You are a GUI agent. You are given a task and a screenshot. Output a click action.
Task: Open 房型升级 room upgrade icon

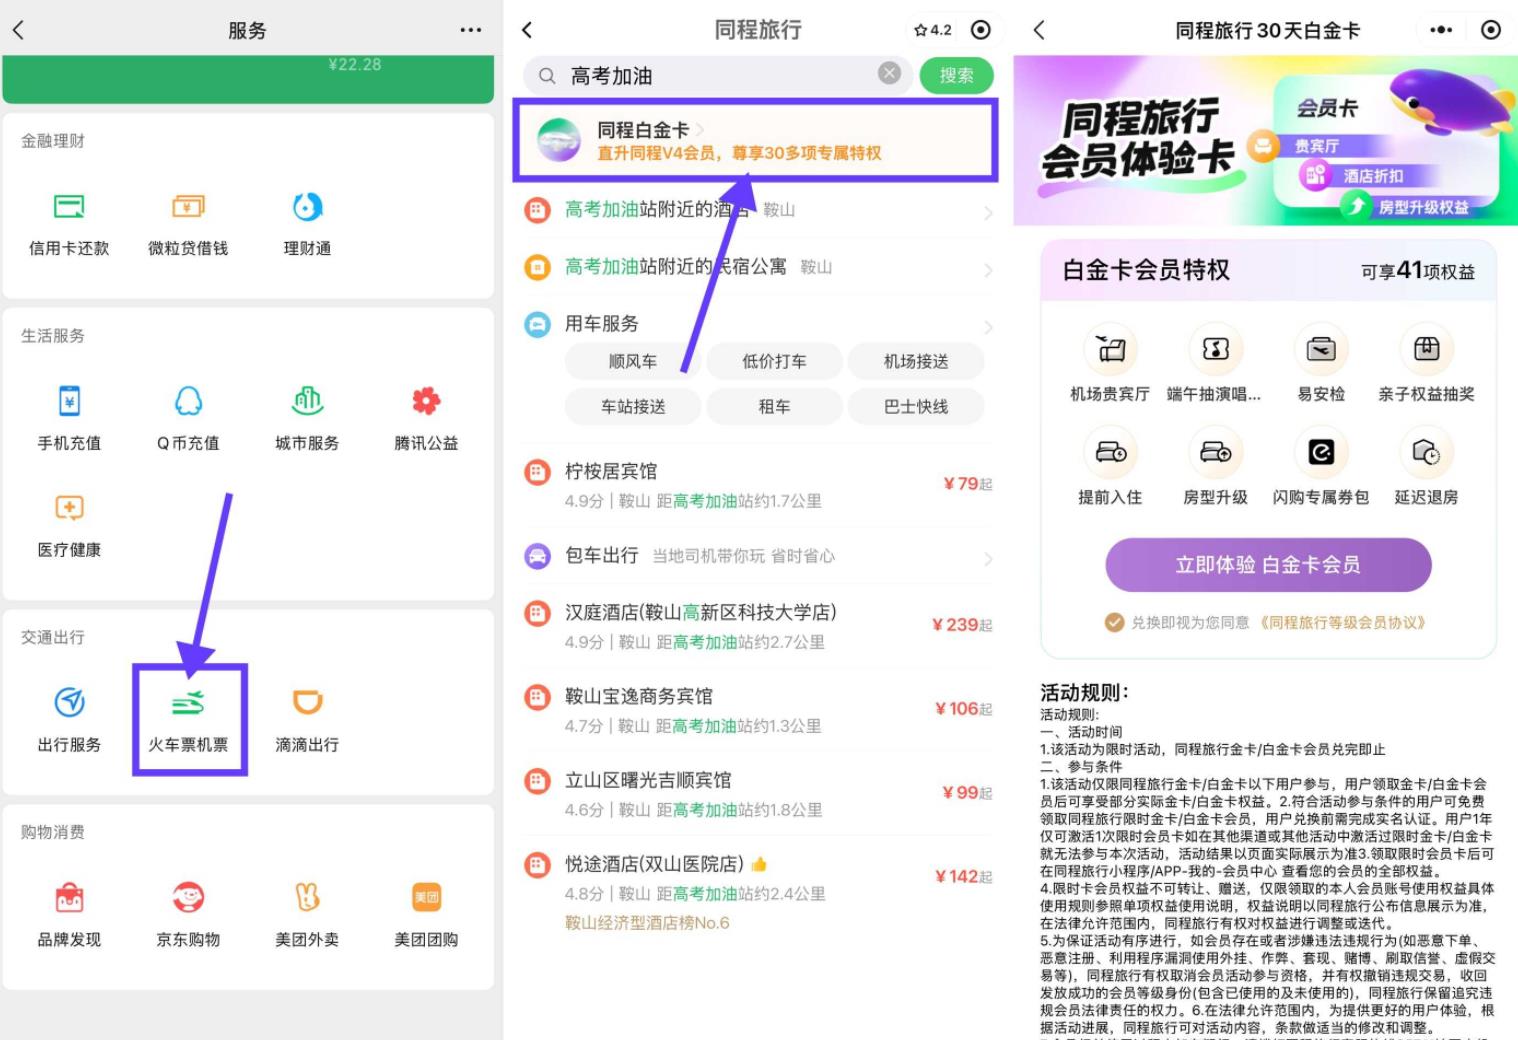coord(1215,453)
